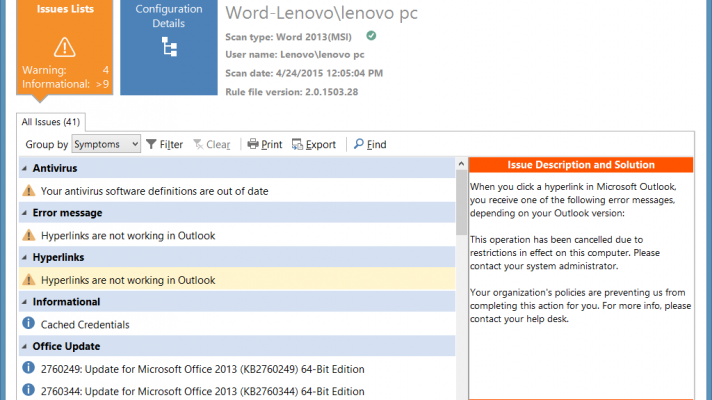Click the Configuration Details tree icon
Screen dimensions: 712x400
point(168,46)
